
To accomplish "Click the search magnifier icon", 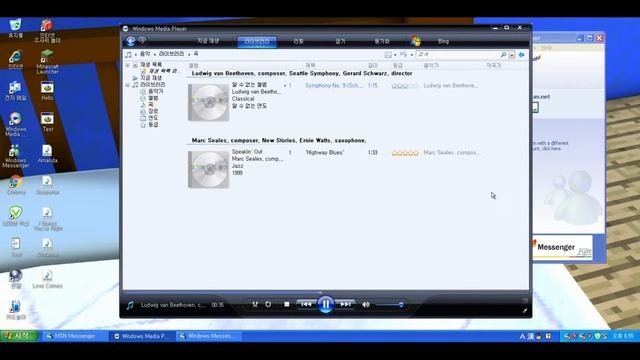I will [503, 55].
